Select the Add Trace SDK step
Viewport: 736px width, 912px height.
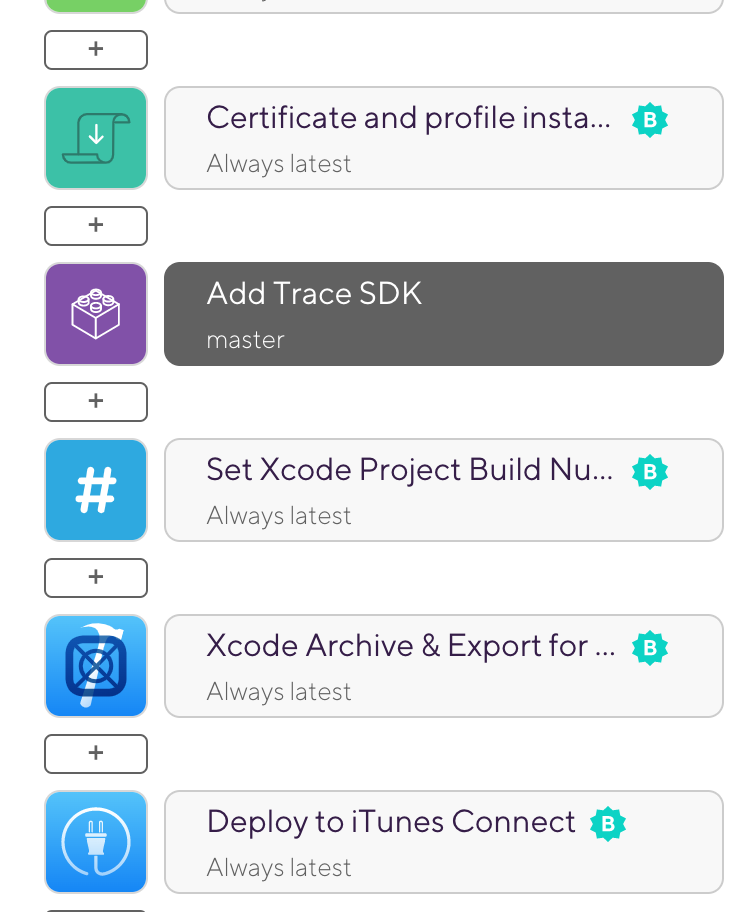pyautogui.click(x=443, y=314)
